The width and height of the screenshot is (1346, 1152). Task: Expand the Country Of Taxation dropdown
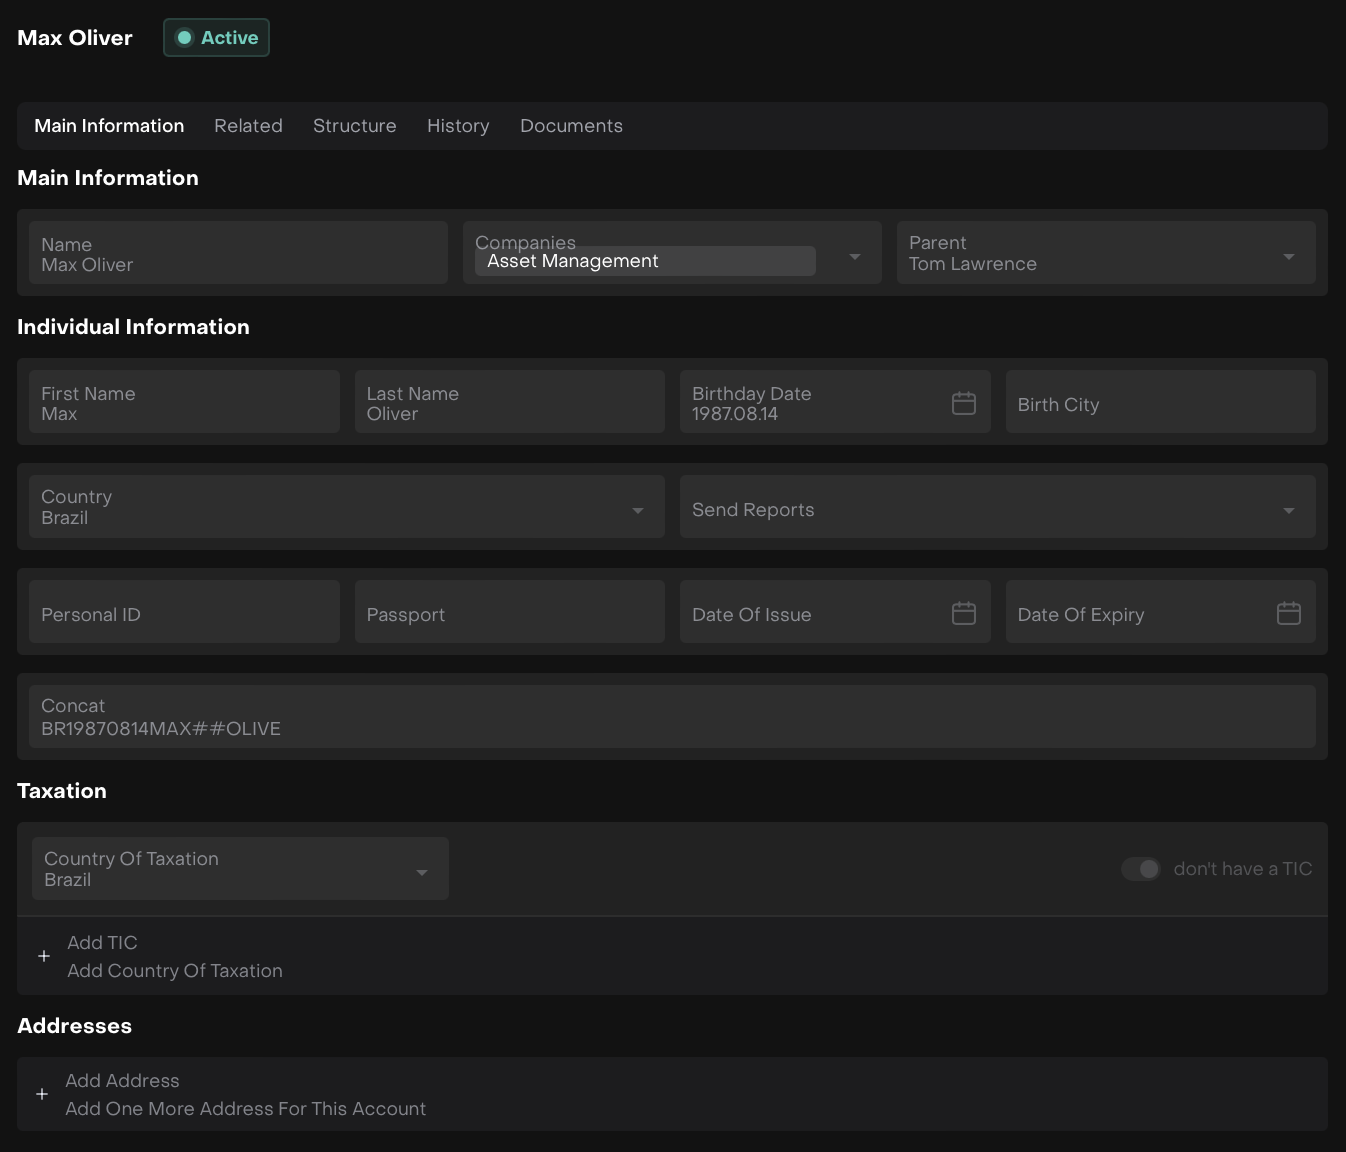[x=421, y=873]
